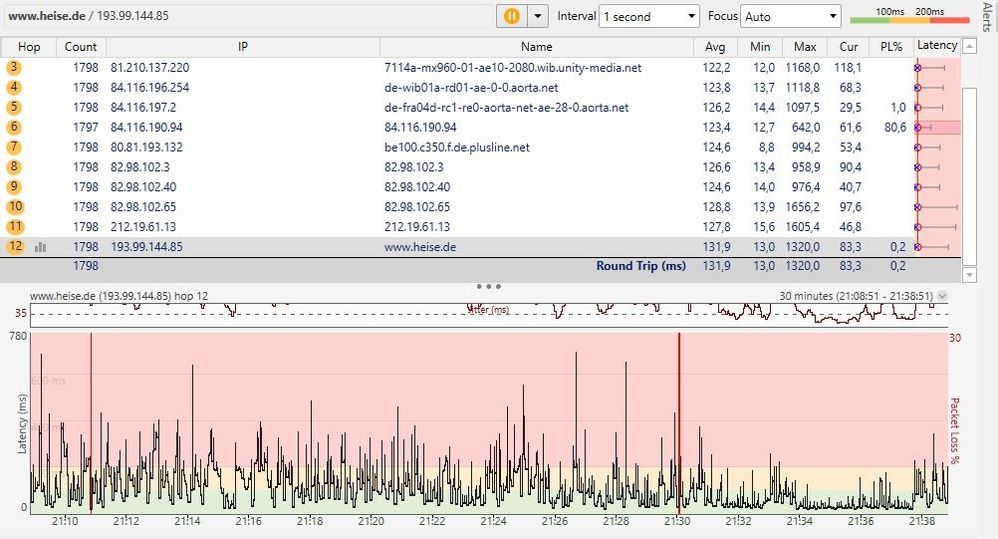
Task: Select hop 8 orange number icon
Action: pos(13,167)
